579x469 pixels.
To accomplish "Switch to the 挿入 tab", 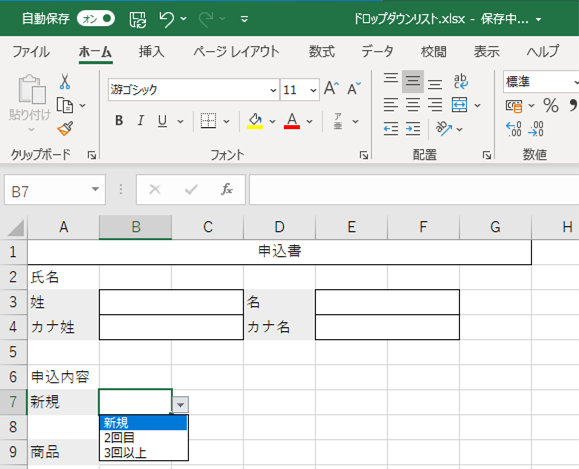I will point(151,52).
